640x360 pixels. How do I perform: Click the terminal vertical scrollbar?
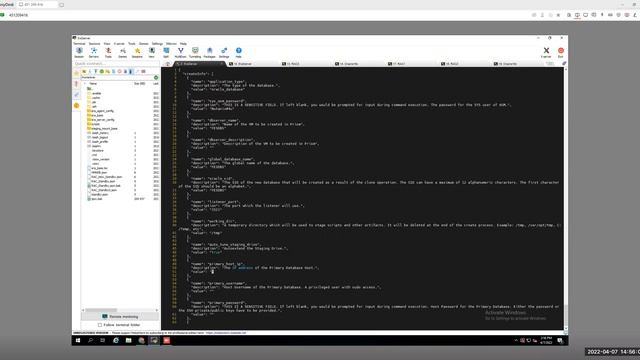(566, 198)
